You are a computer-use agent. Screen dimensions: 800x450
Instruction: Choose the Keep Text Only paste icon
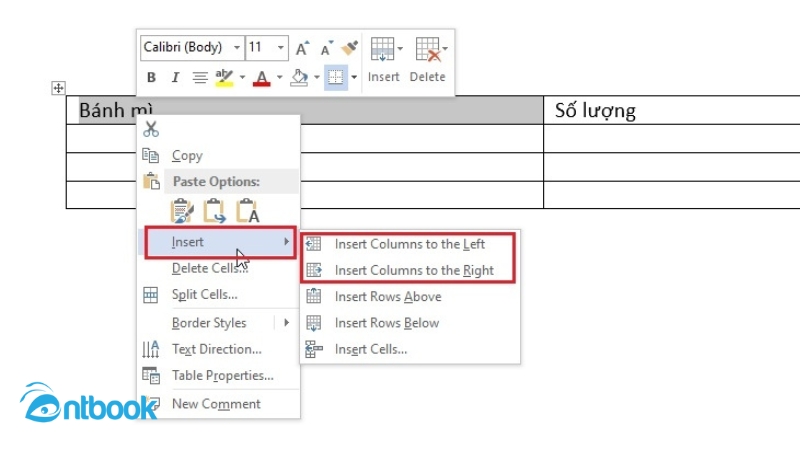(247, 211)
